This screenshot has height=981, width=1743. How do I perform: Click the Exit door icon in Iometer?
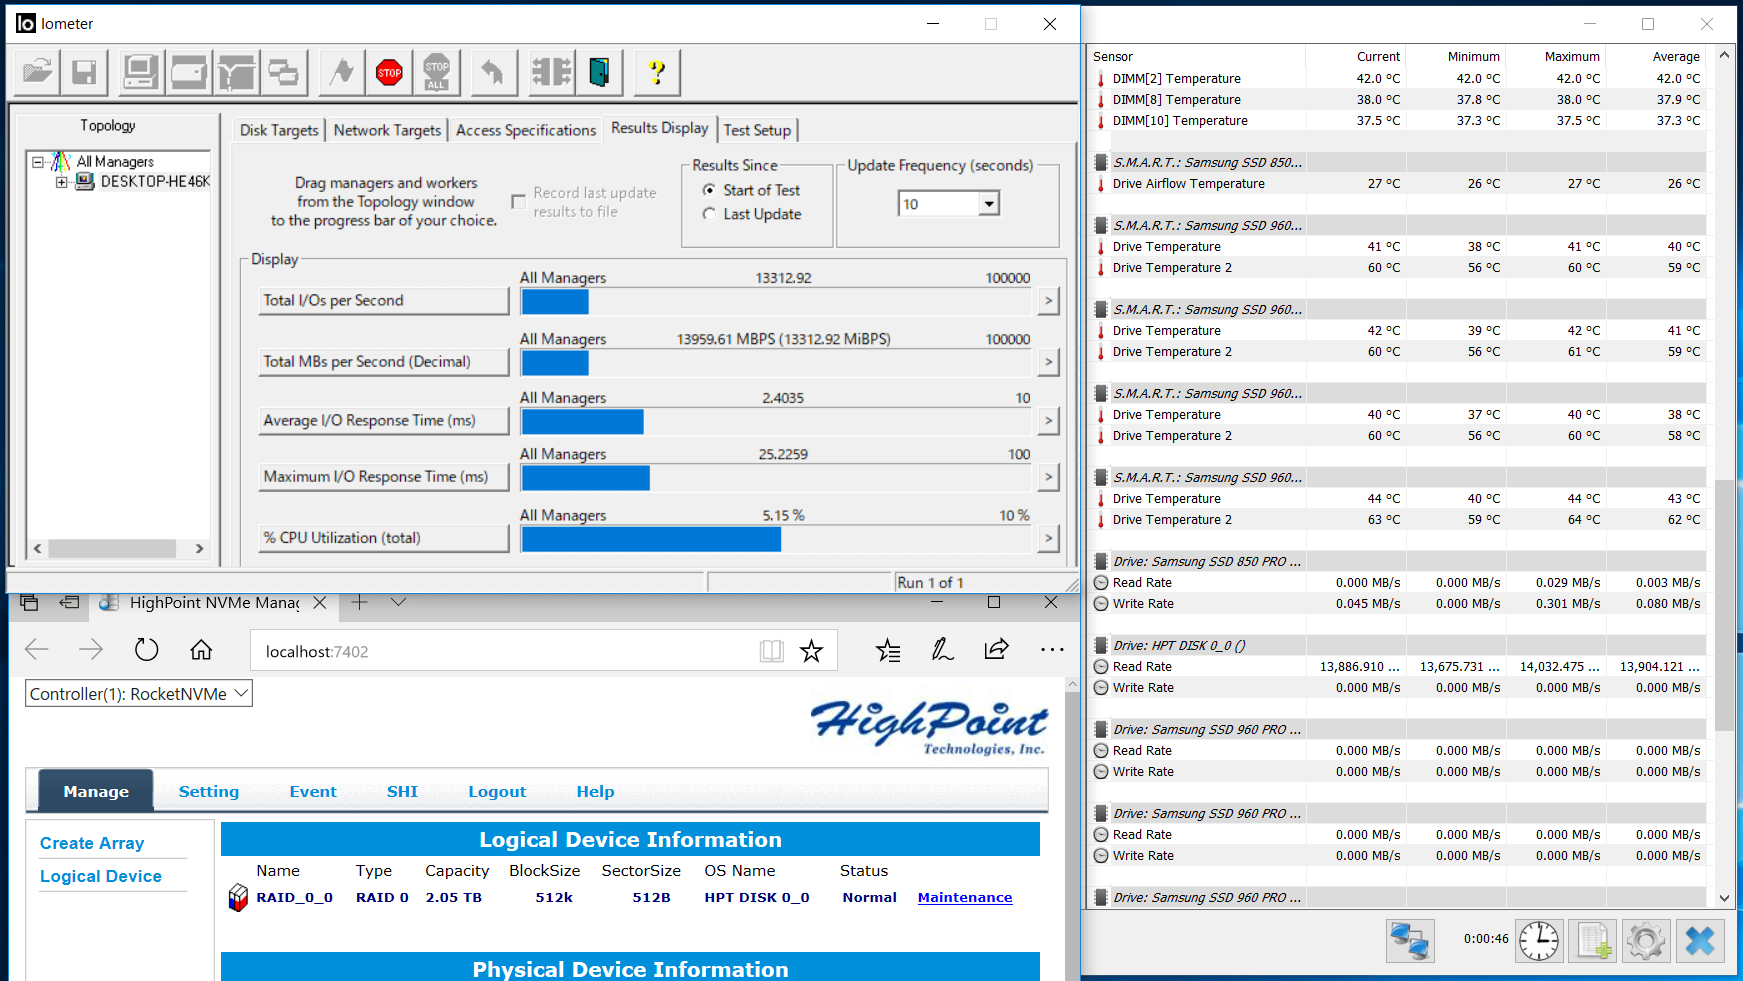coord(599,72)
